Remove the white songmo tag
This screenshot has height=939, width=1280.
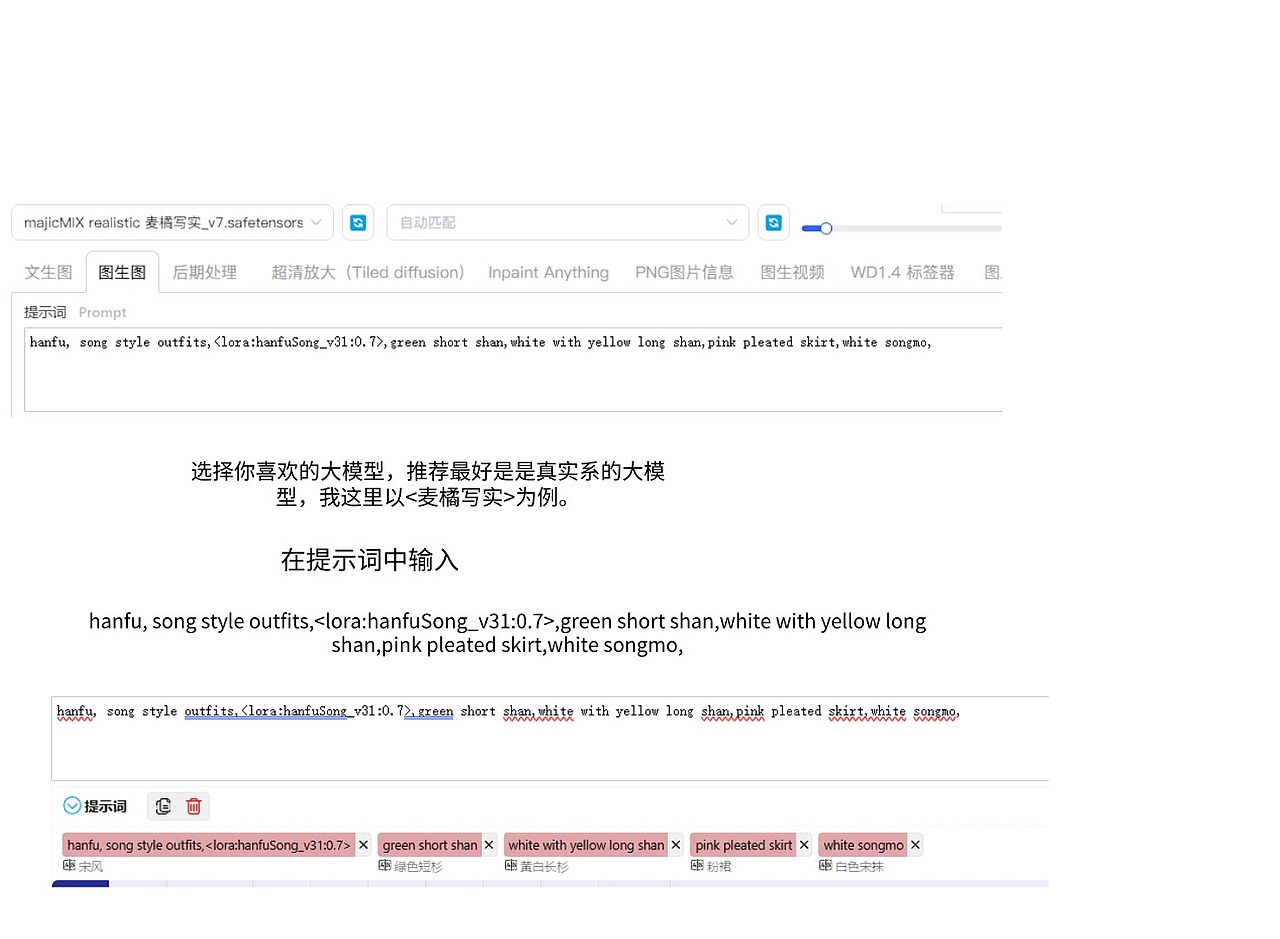[x=915, y=845]
